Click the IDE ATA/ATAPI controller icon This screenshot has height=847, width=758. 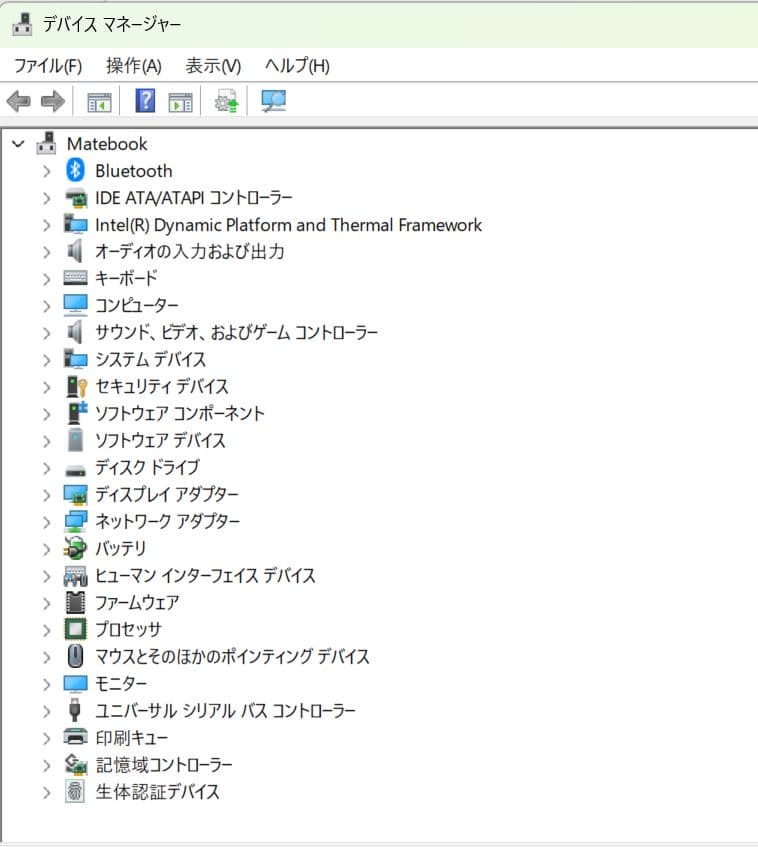pos(76,198)
